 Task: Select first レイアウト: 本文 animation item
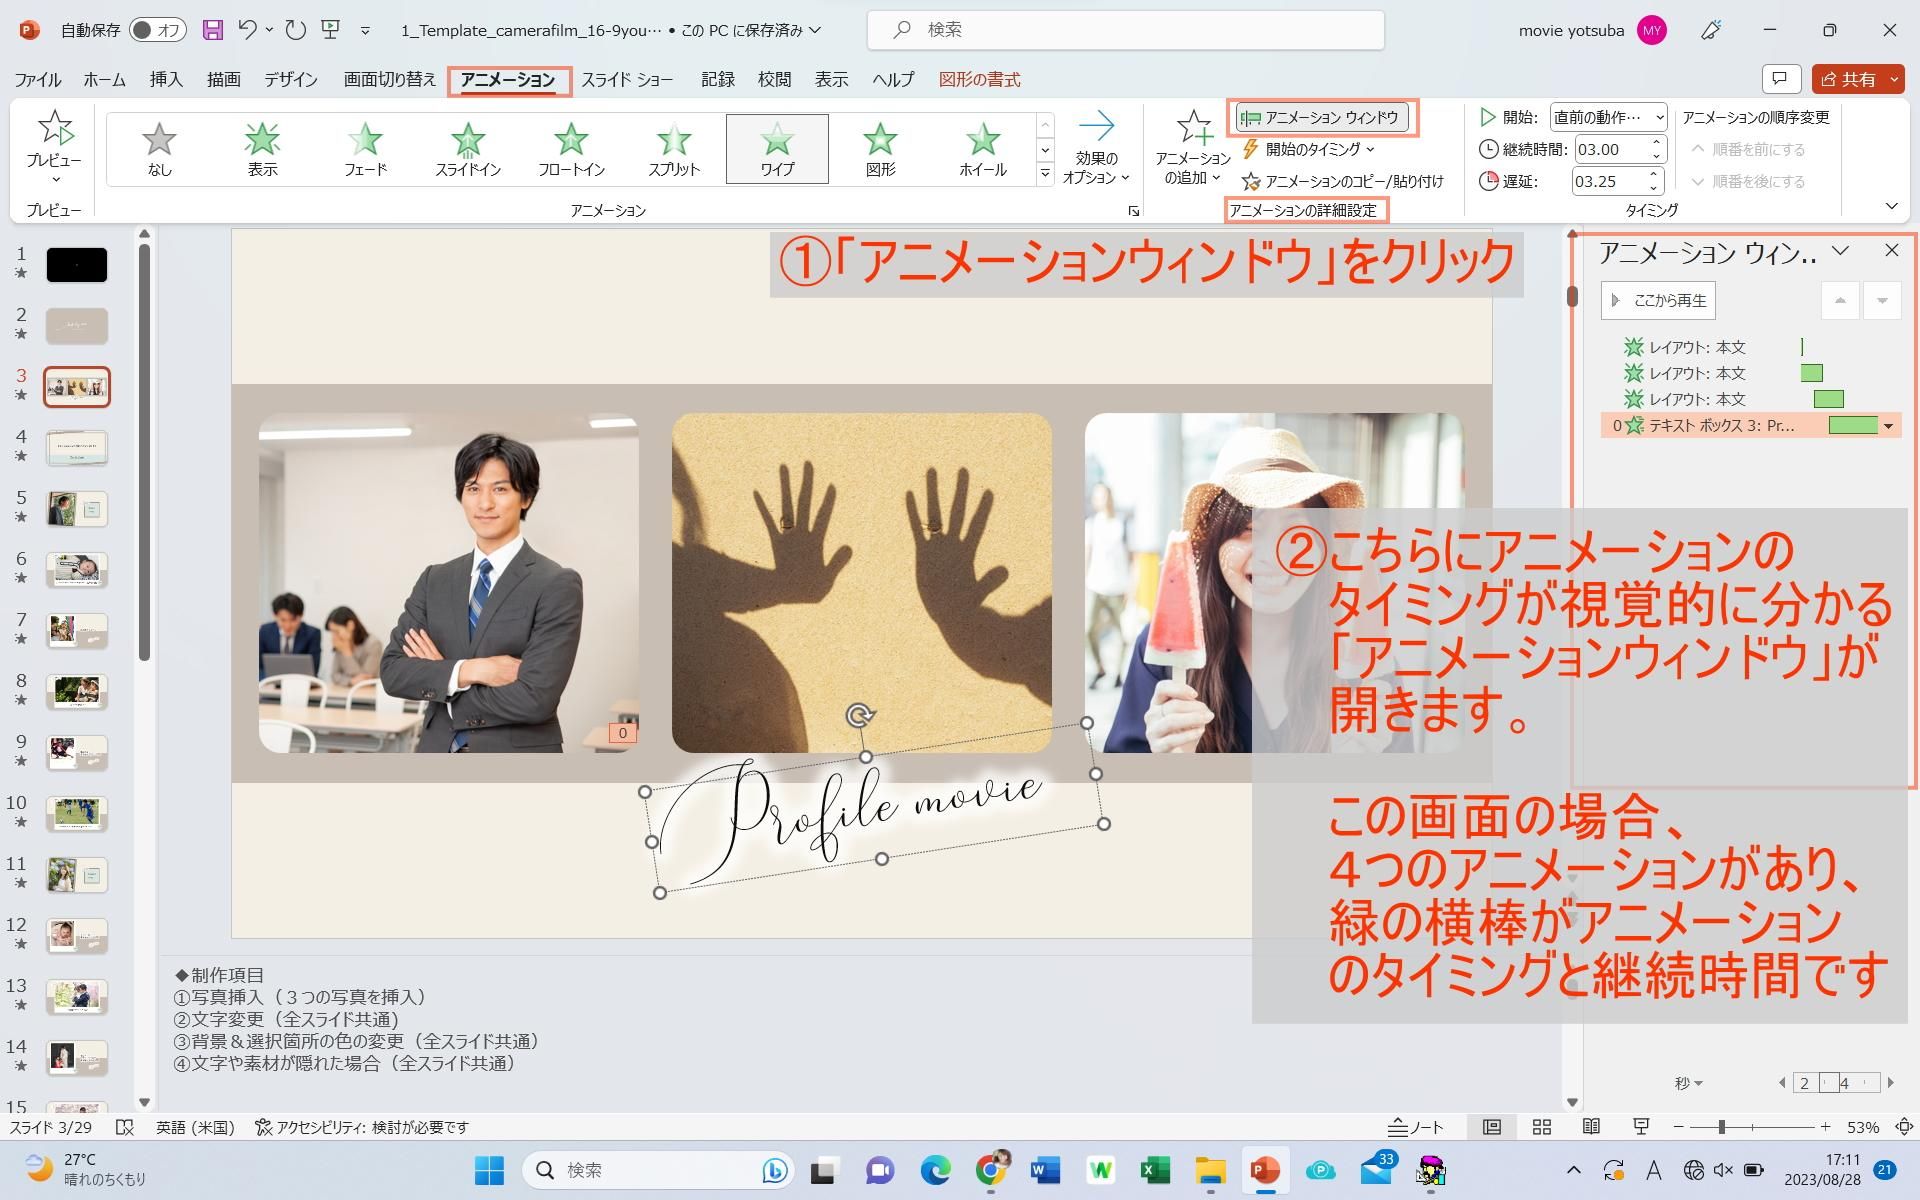click(x=1750, y=347)
